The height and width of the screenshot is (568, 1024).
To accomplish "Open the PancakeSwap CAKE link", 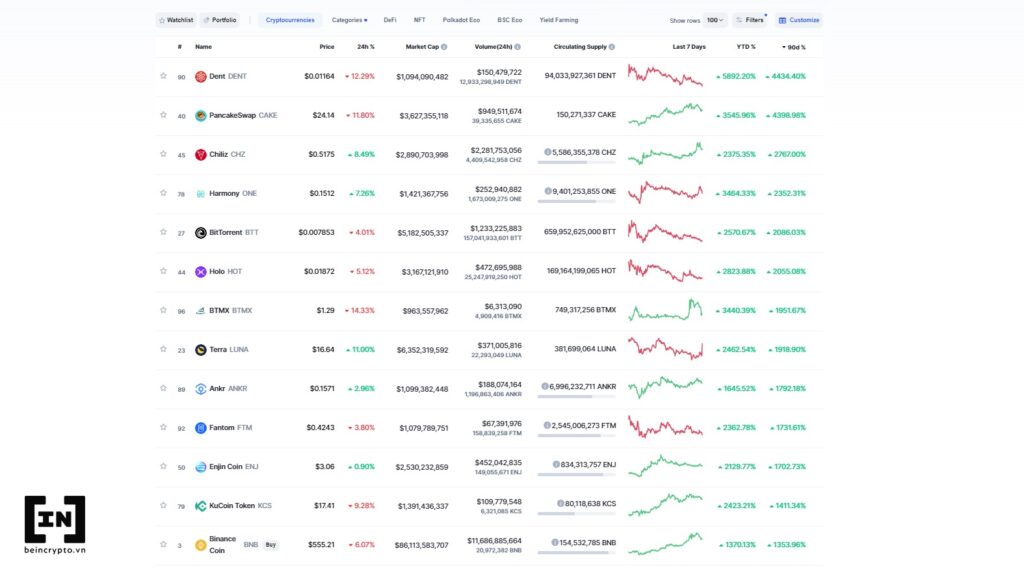I will click(x=243, y=116).
